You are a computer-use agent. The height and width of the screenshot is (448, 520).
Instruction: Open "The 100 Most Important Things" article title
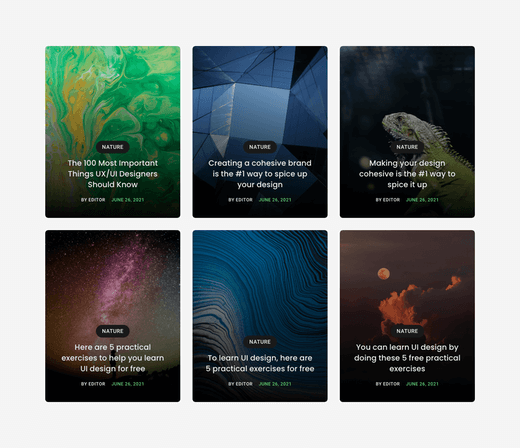click(x=113, y=174)
